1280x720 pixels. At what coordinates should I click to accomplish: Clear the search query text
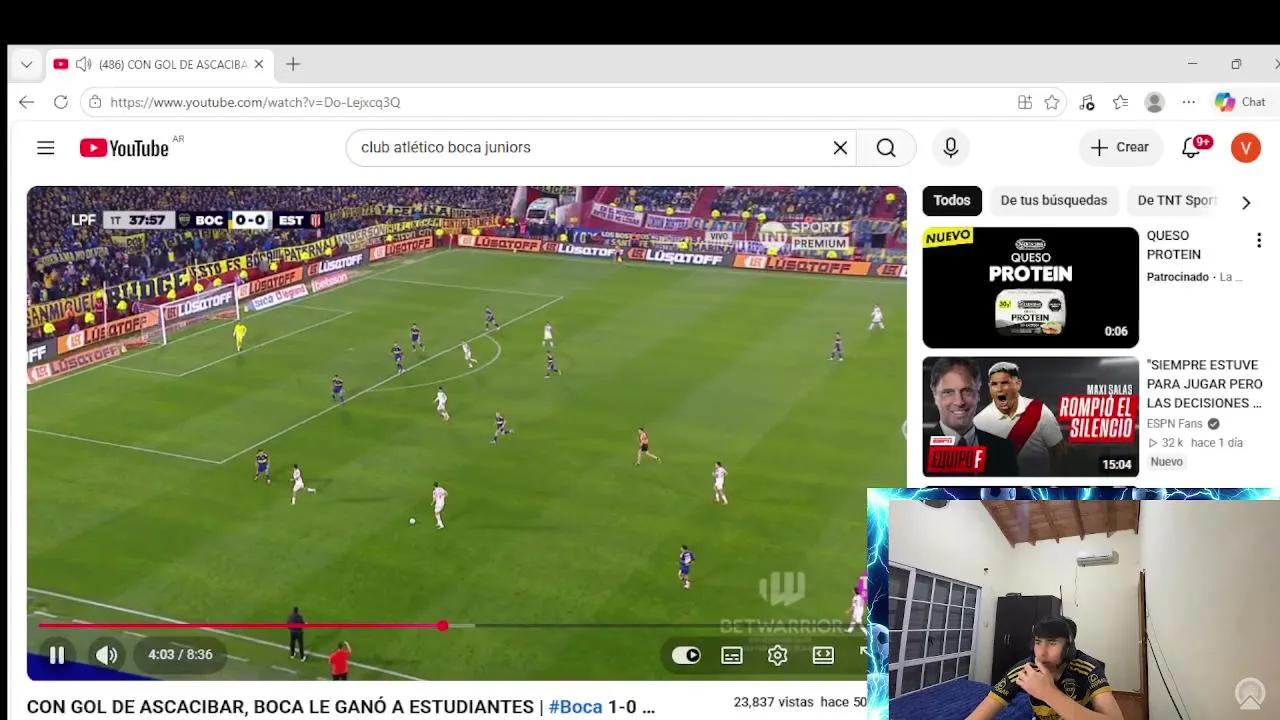[x=840, y=148]
